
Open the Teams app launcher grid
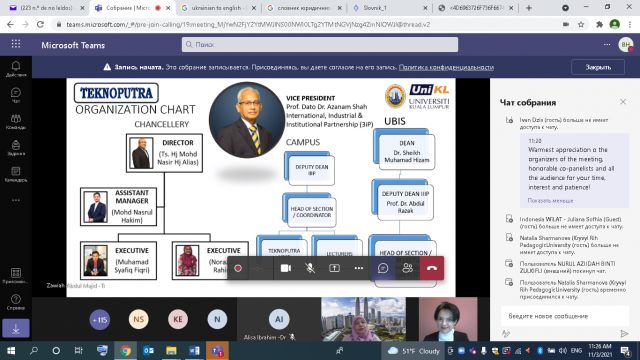pyautogui.click(x=16, y=44)
